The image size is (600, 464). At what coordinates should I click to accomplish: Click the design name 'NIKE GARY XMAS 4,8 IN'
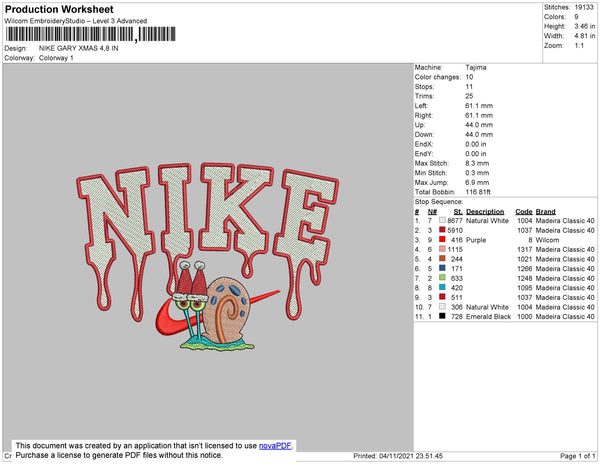pos(78,48)
